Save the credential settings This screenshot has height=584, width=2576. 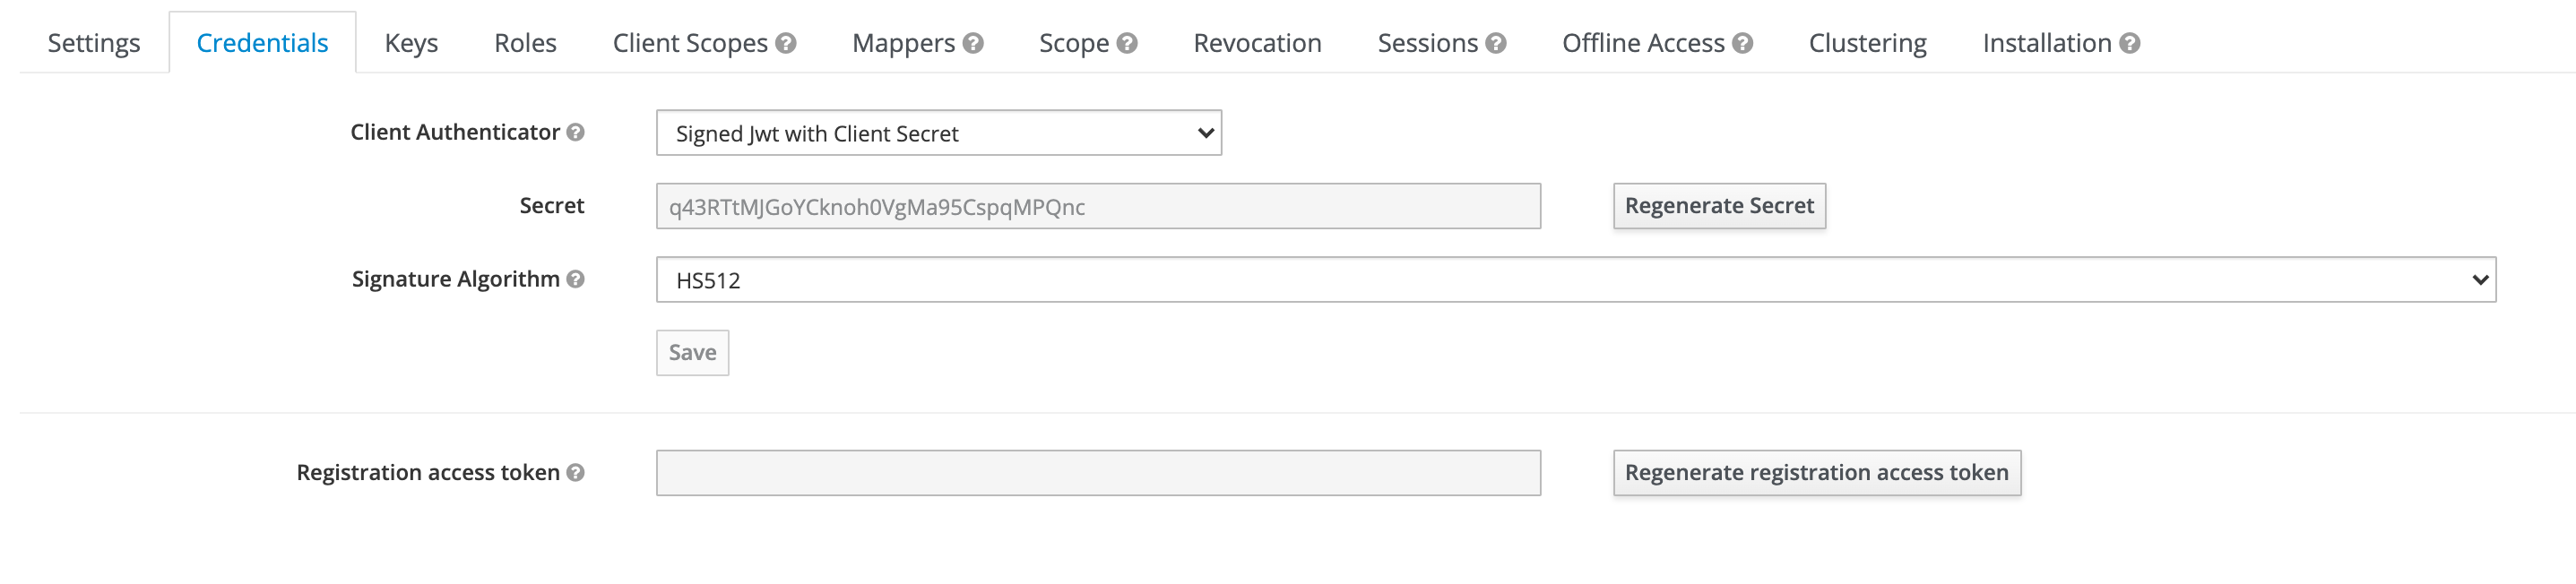pyautogui.click(x=692, y=352)
